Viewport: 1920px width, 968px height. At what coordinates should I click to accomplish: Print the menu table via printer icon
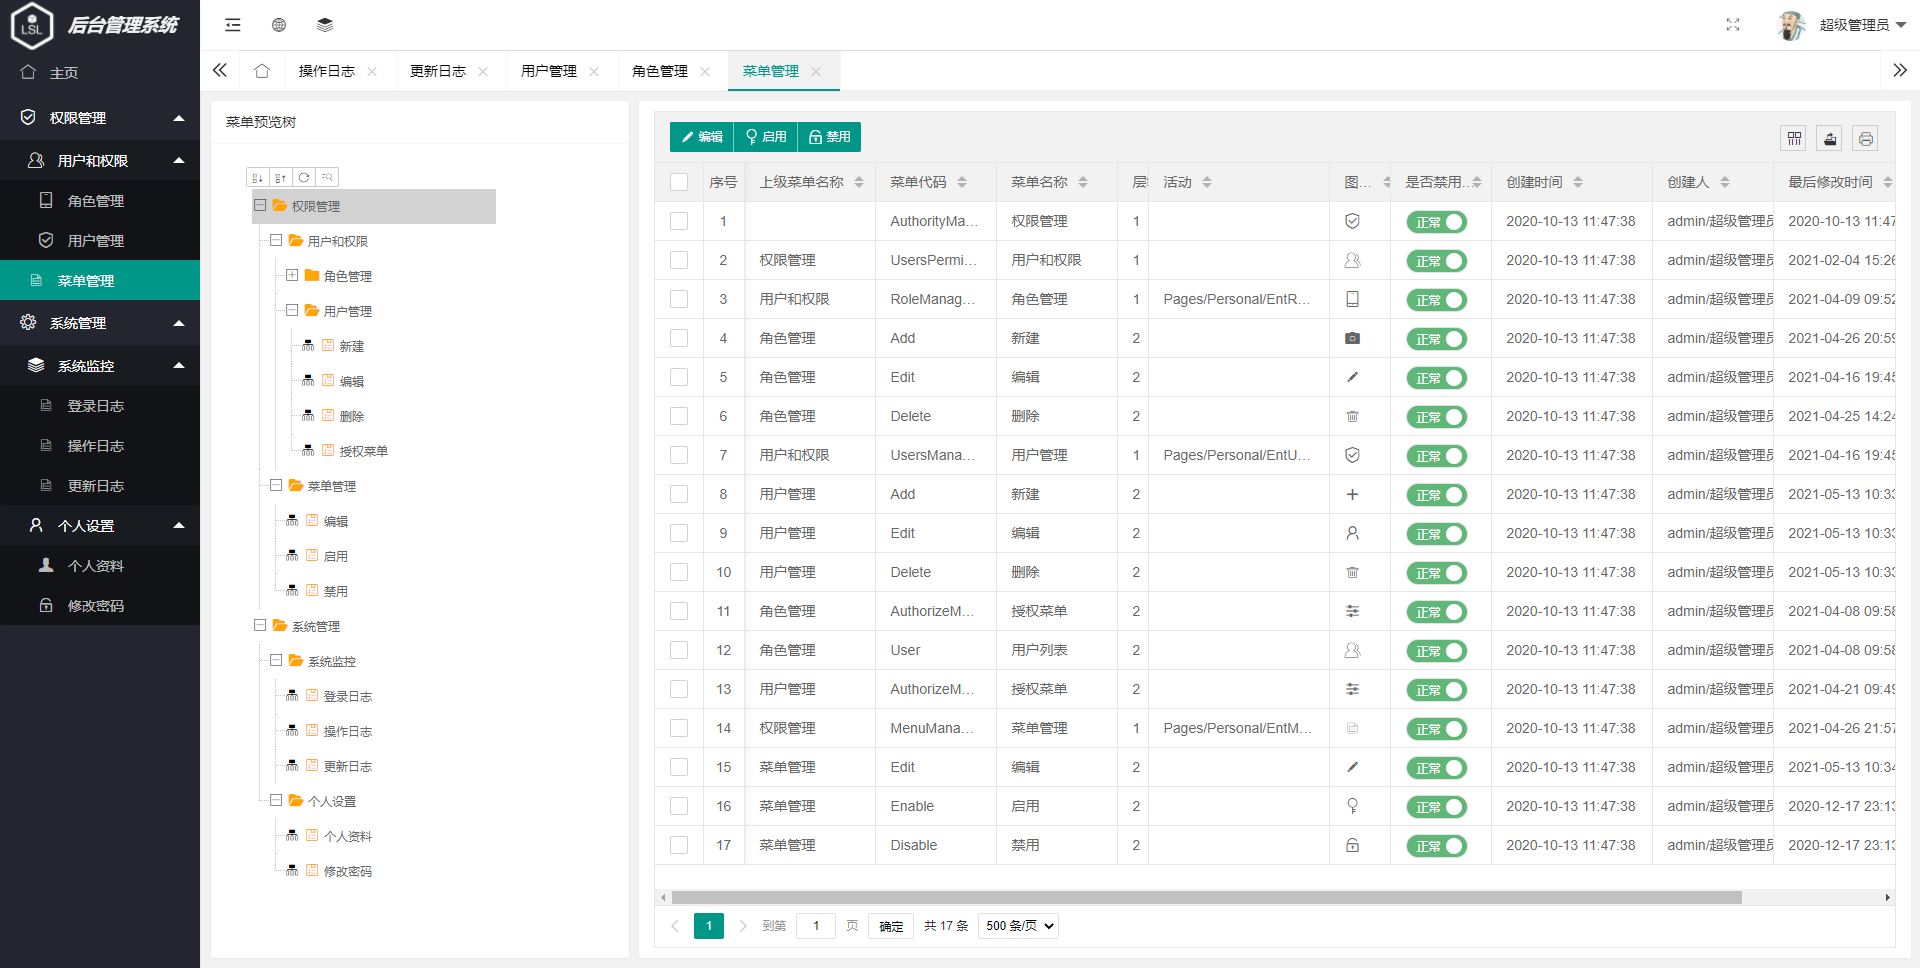(1865, 138)
